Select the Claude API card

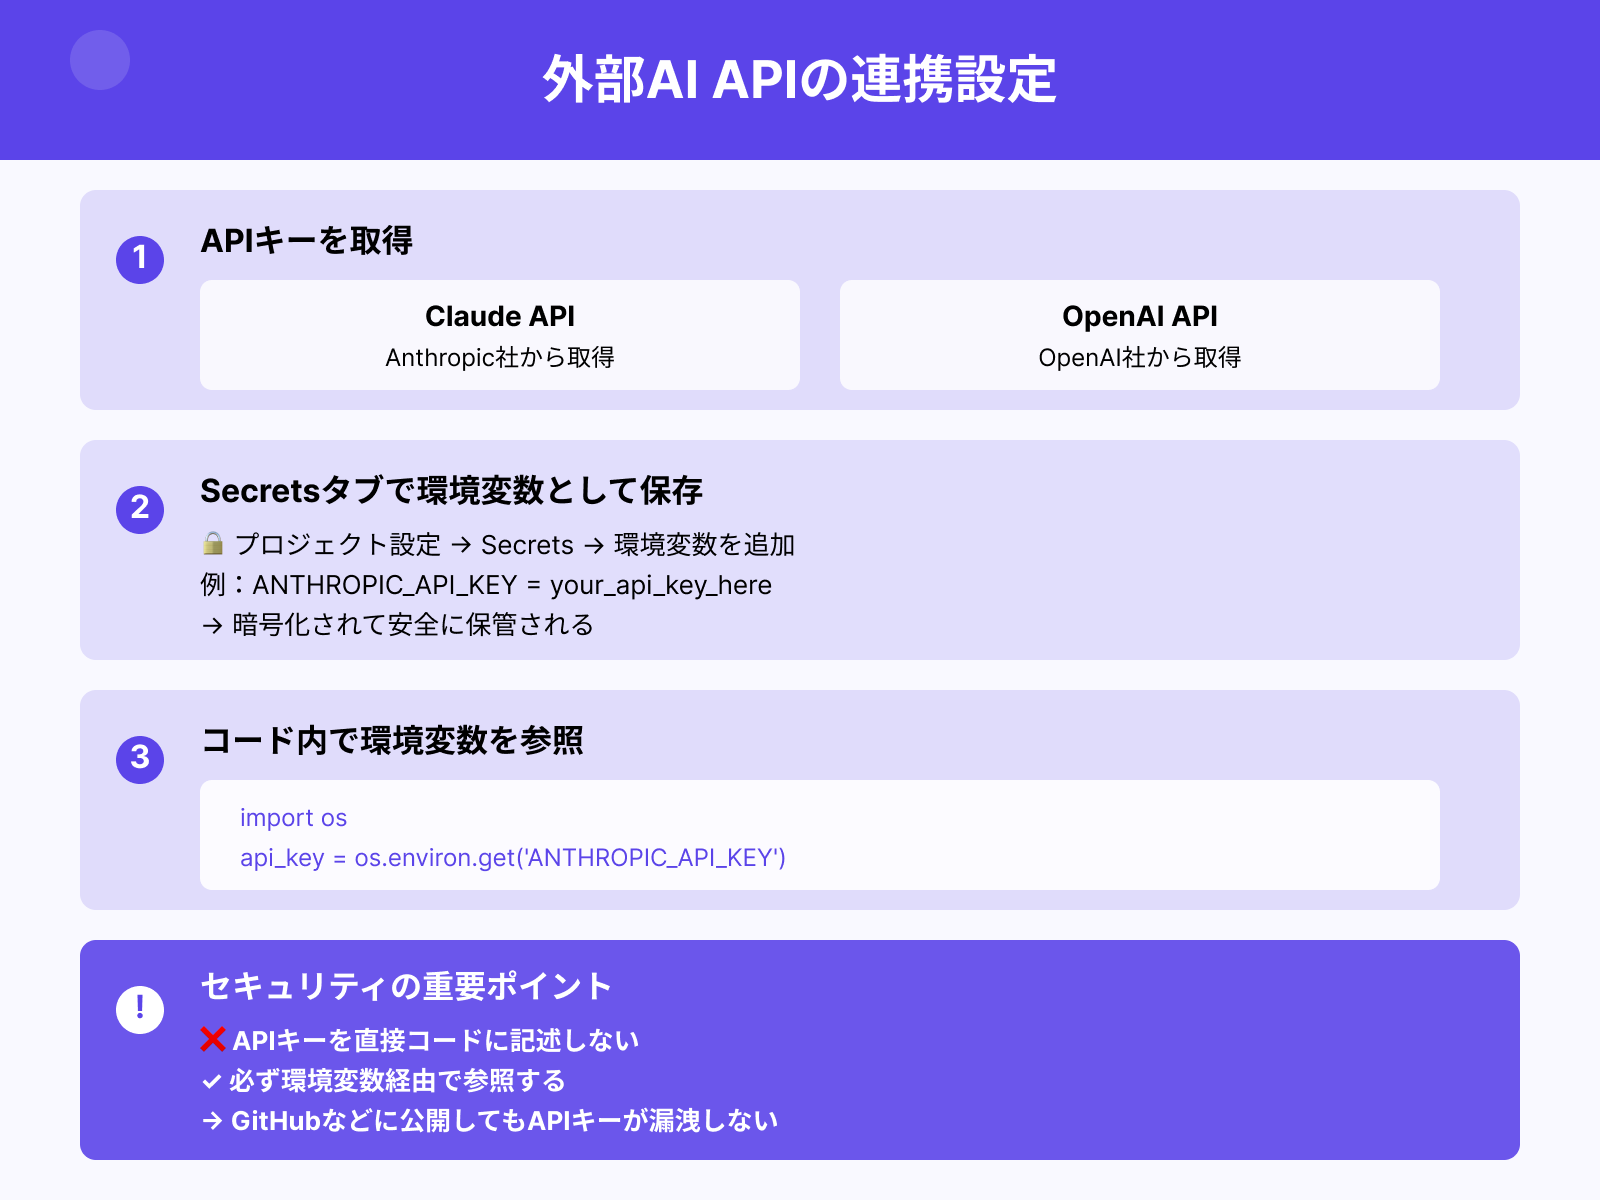pyautogui.click(x=500, y=334)
